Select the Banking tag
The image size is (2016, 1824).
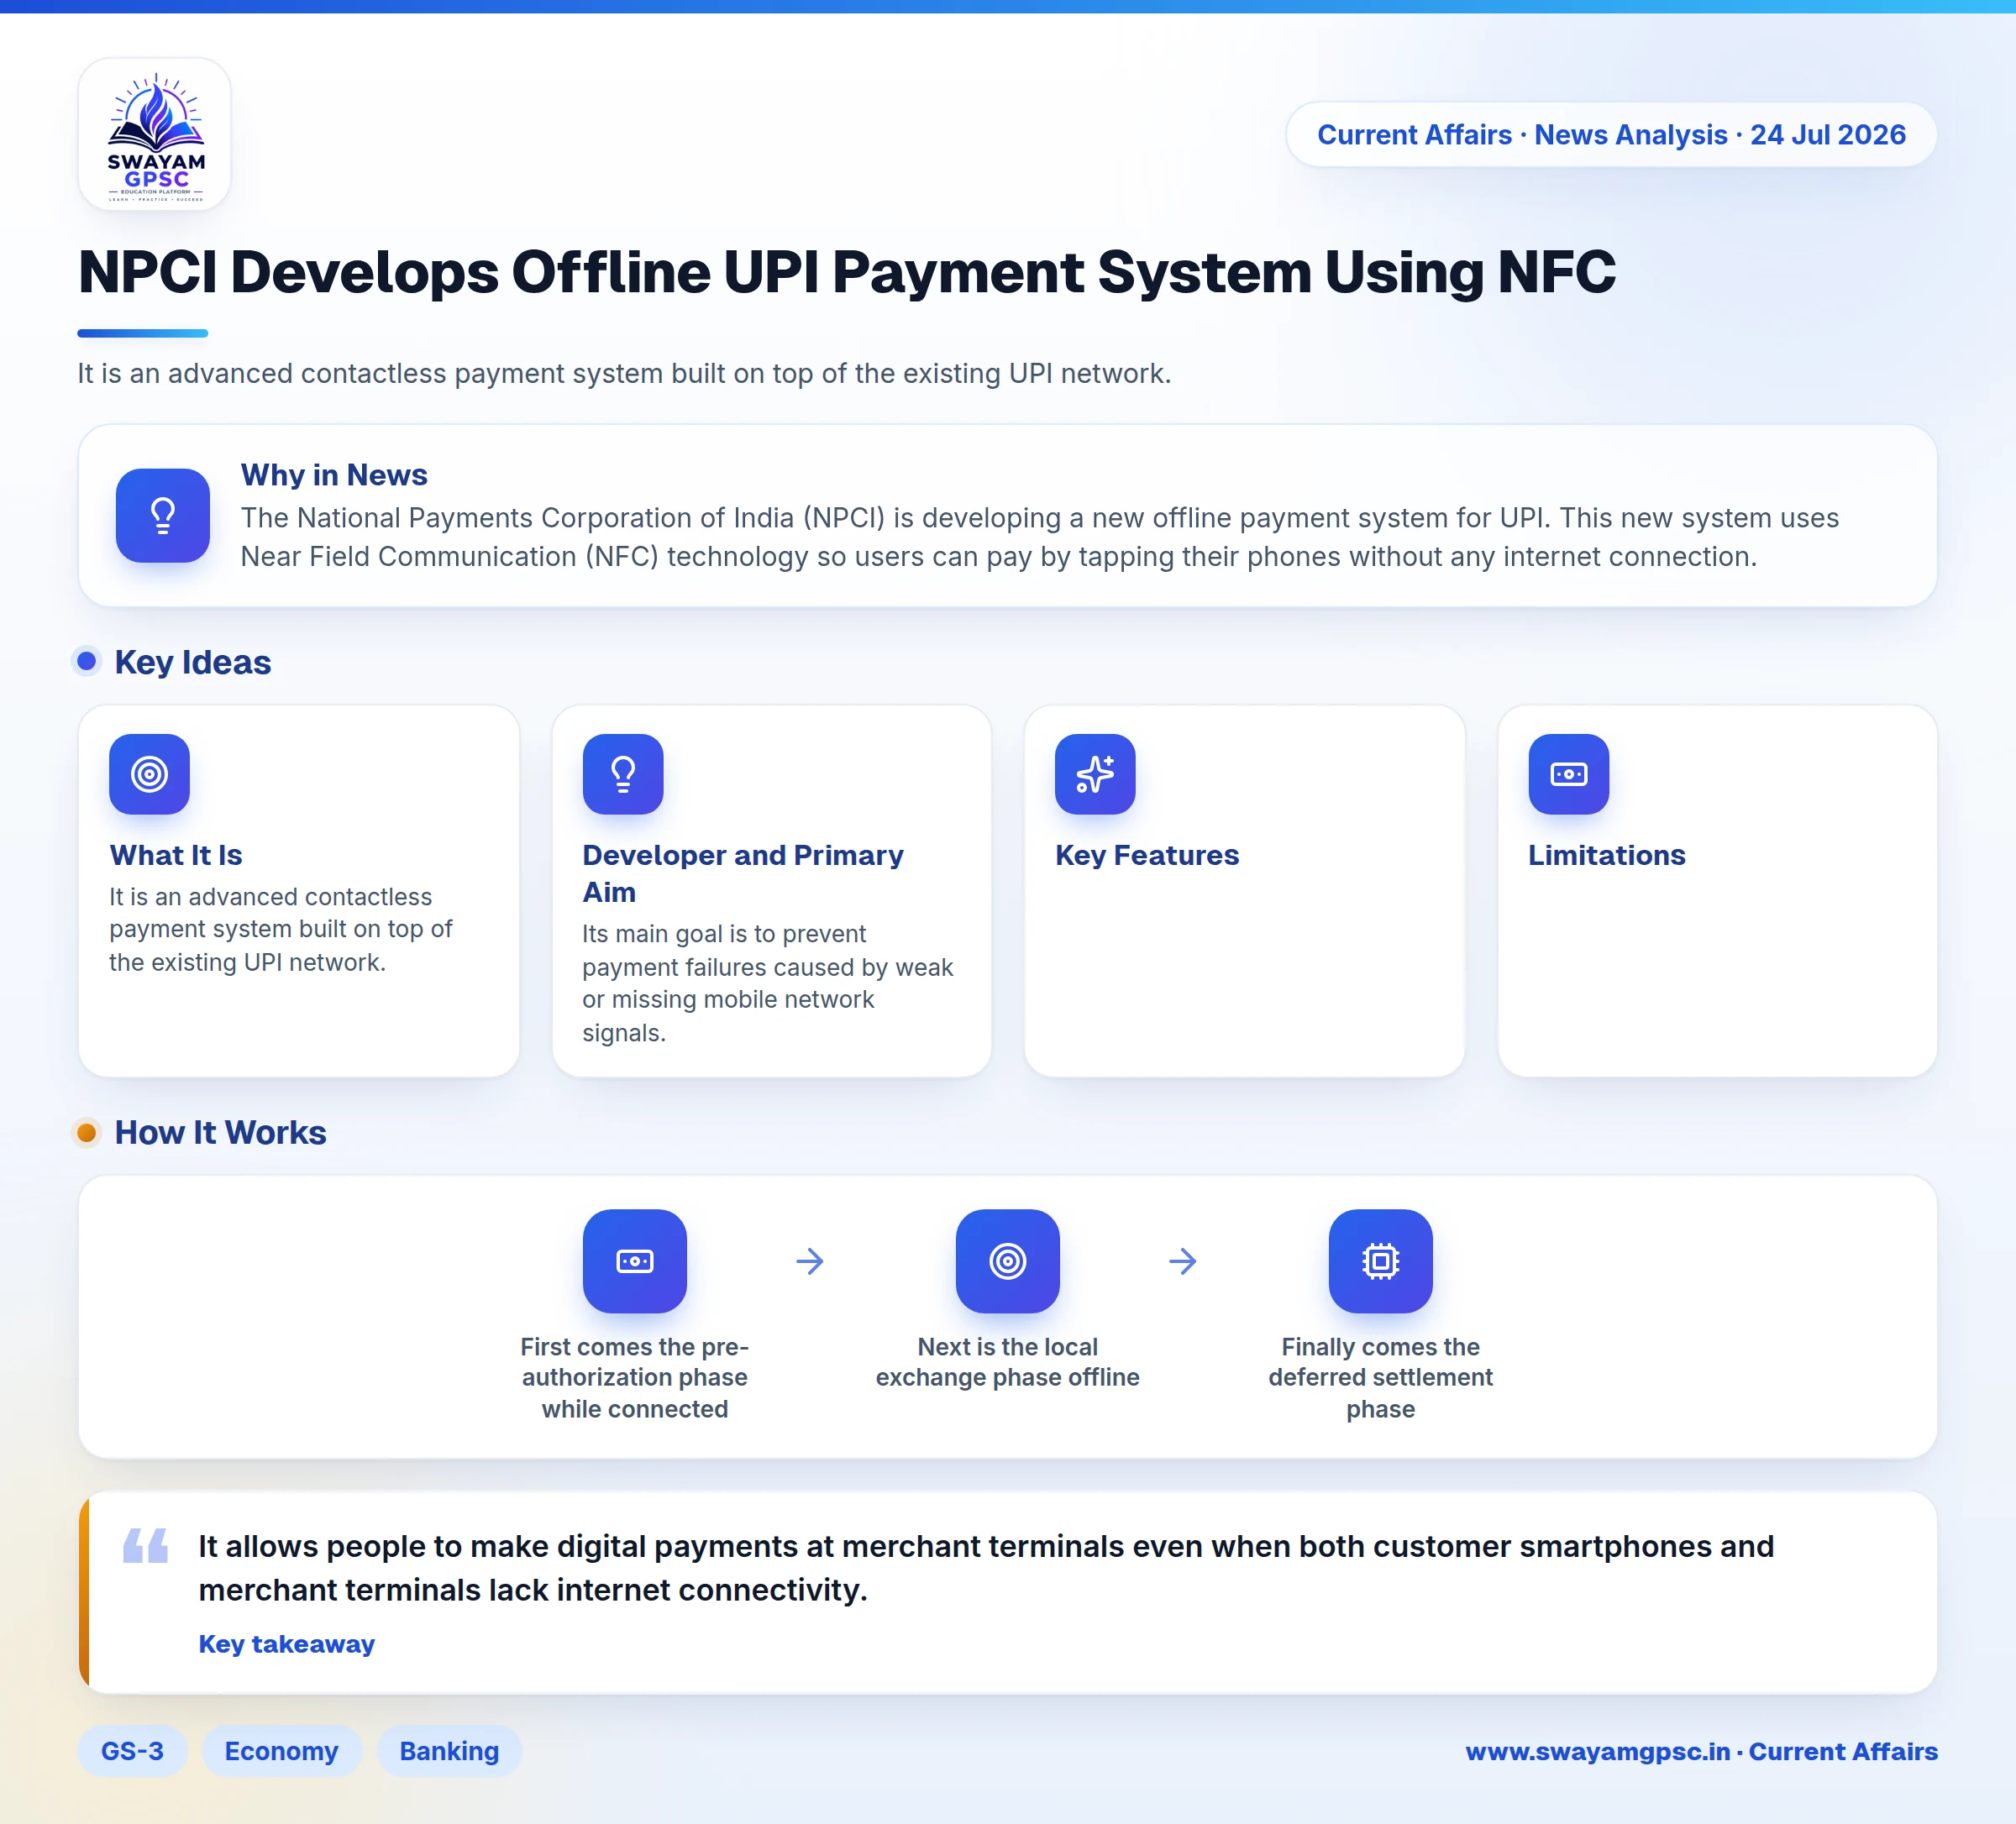[x=449, y=1751]
